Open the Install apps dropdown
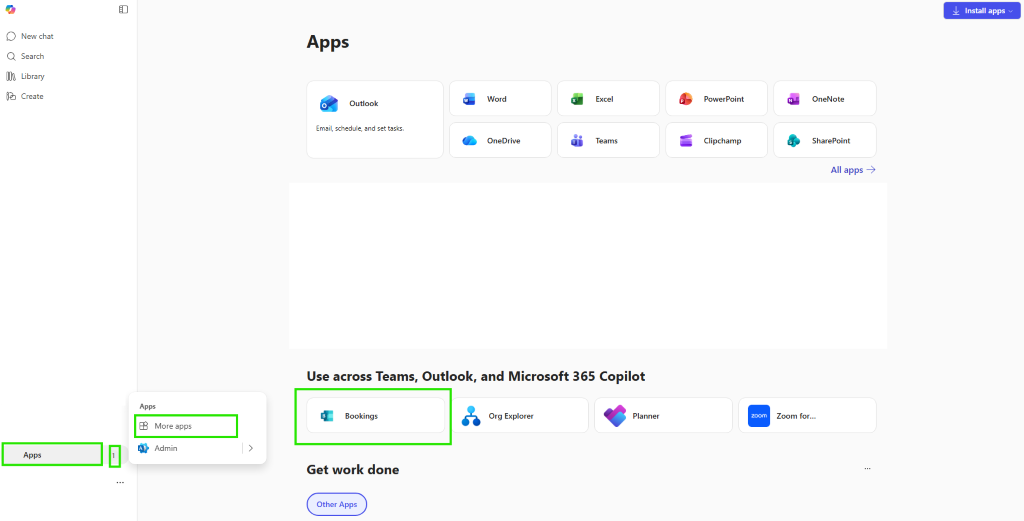This screenshot has width=1024, height=521. coord(982,10)
